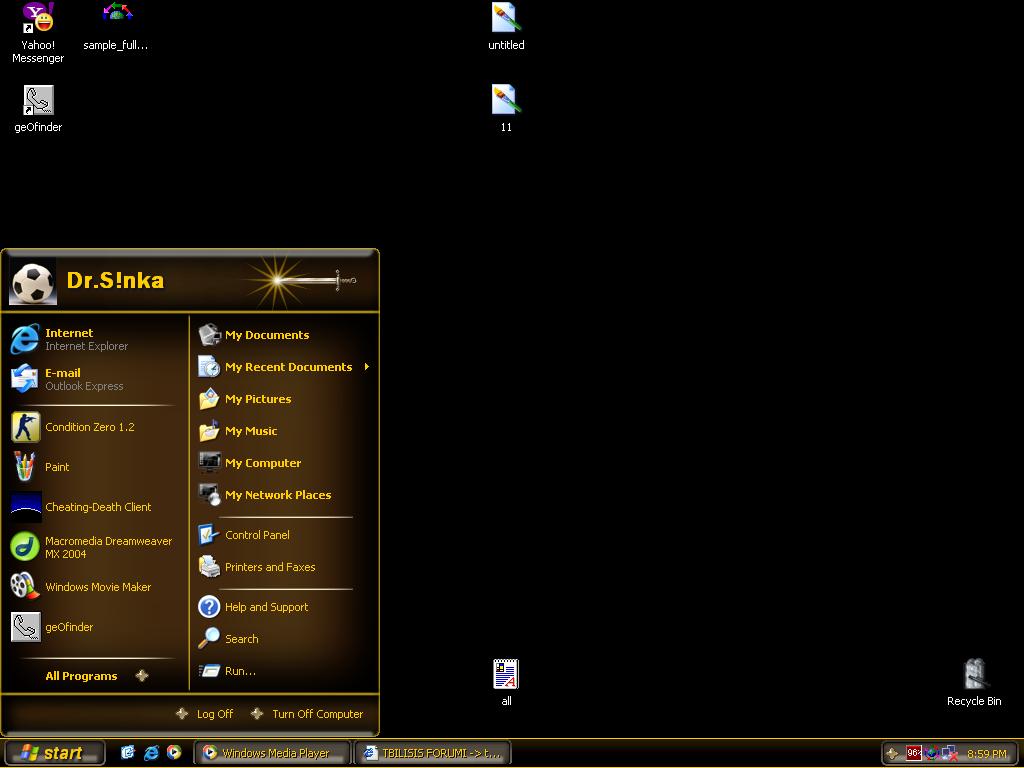Click the red 96% tray icon
Image resolution: width=1024 pixels, height=768 pixels.
[913, 753]
